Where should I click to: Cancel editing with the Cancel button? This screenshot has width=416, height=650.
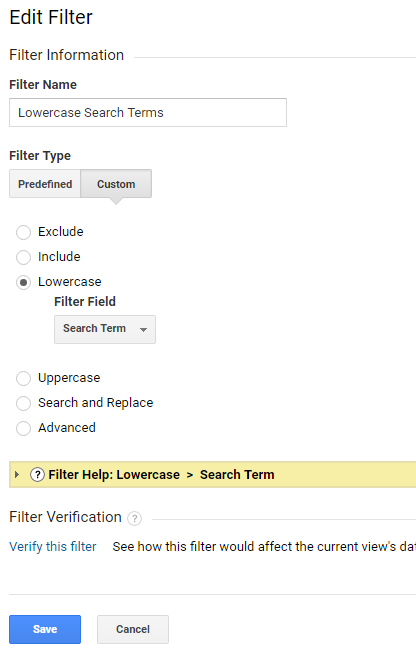[x=133, y=629]
